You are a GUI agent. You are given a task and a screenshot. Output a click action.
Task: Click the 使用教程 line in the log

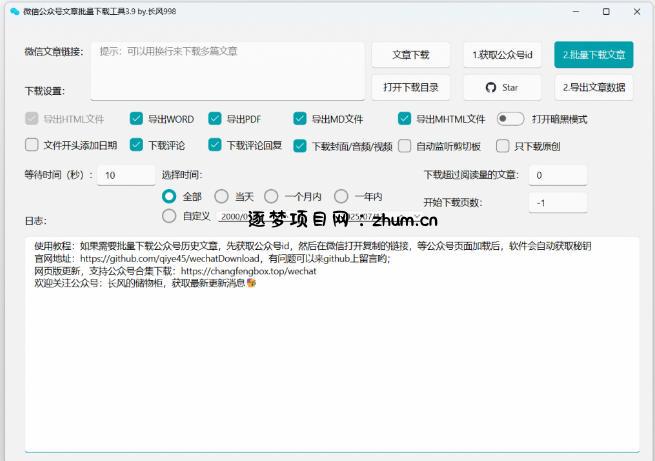point(312,246)
